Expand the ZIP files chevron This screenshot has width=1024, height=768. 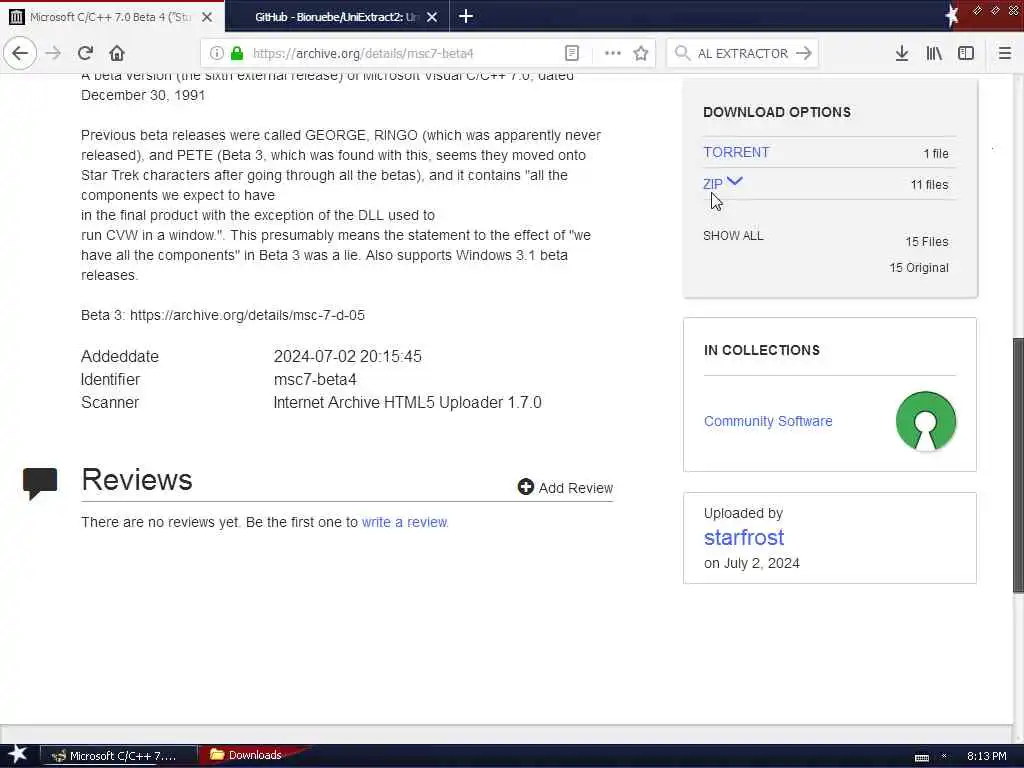pyautogui.click(x=734, y=182)
